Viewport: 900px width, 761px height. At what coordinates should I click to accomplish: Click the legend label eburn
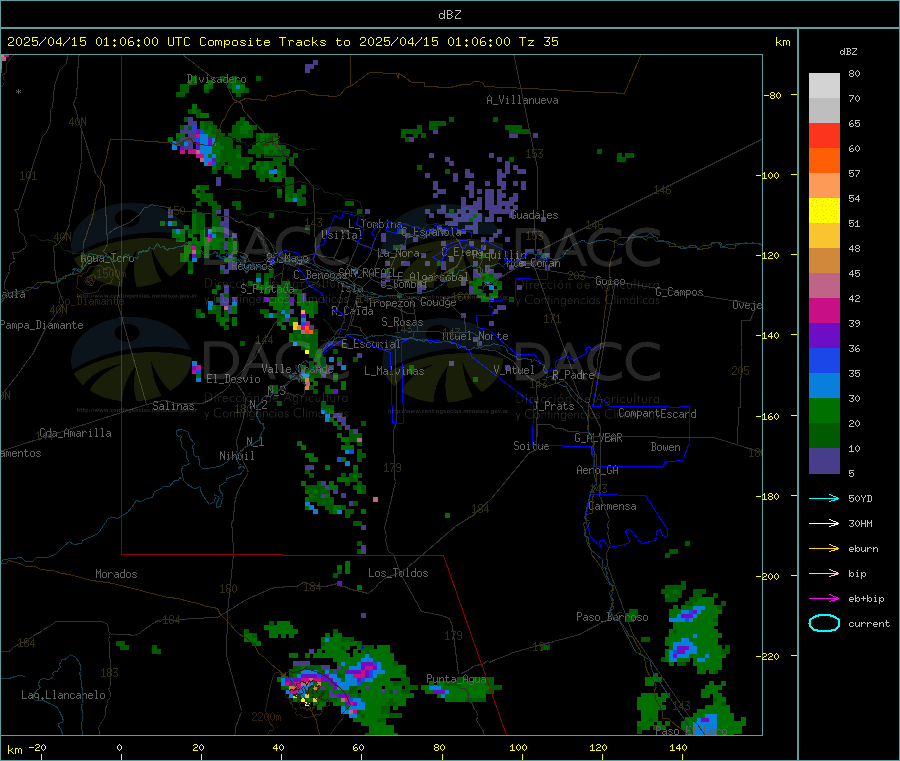tap(863, 549)
